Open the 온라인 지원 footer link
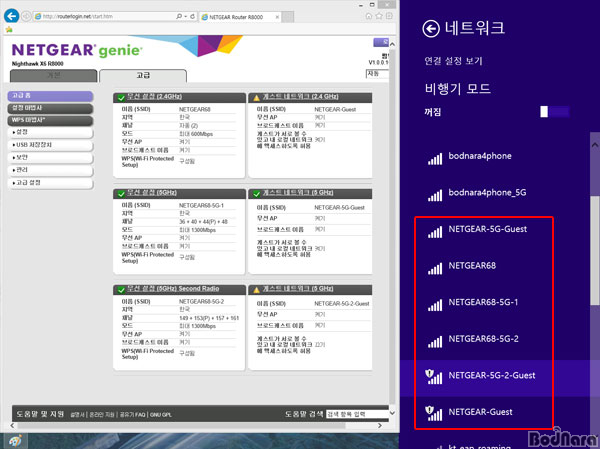600x449 pixels. click(102, 415)
